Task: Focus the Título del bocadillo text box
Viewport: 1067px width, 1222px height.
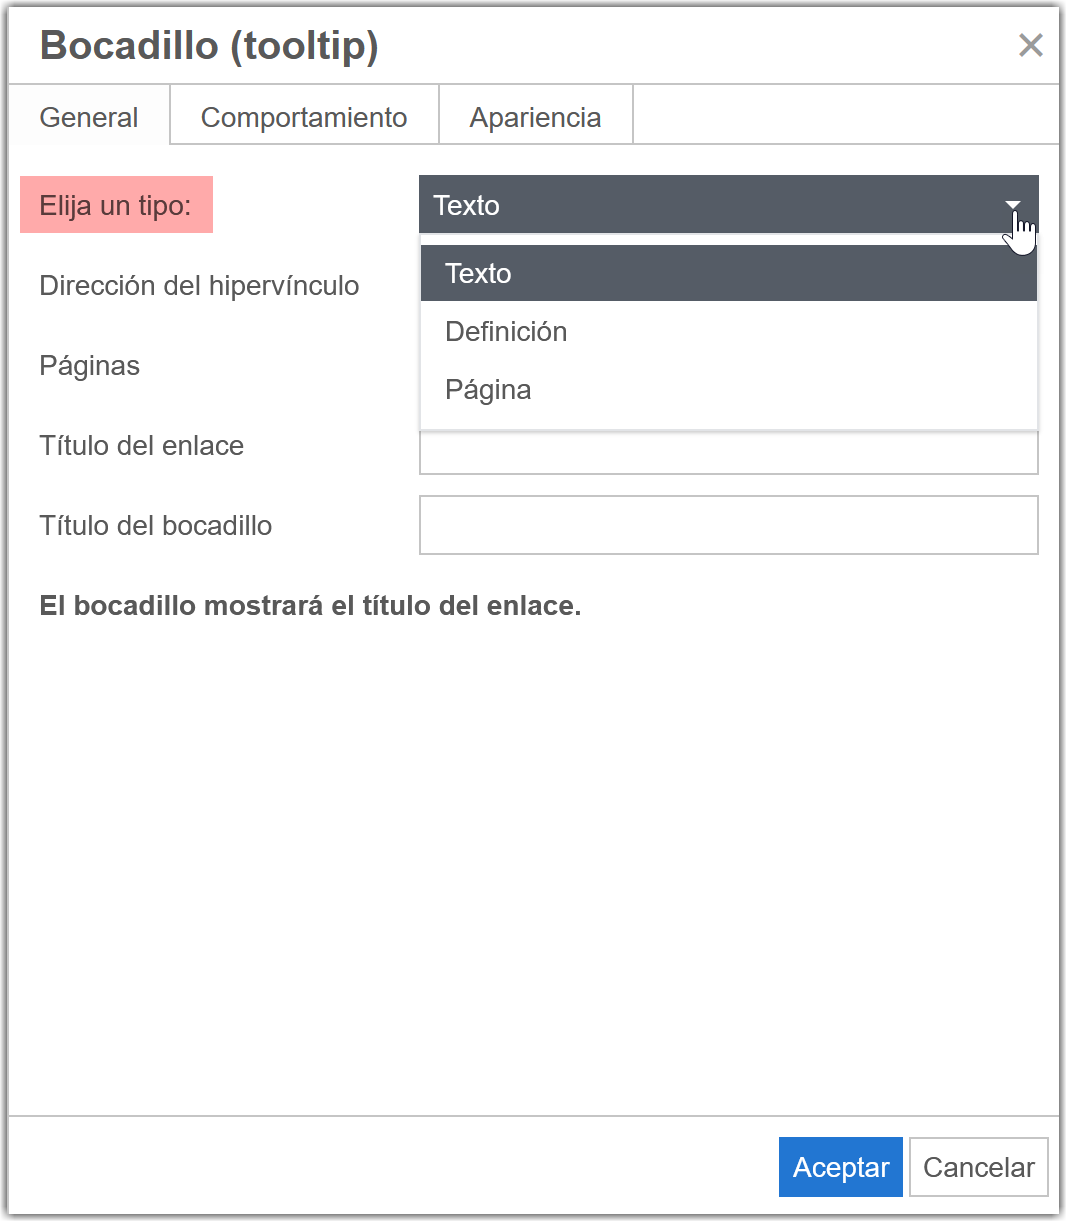Action: point(728,526)
